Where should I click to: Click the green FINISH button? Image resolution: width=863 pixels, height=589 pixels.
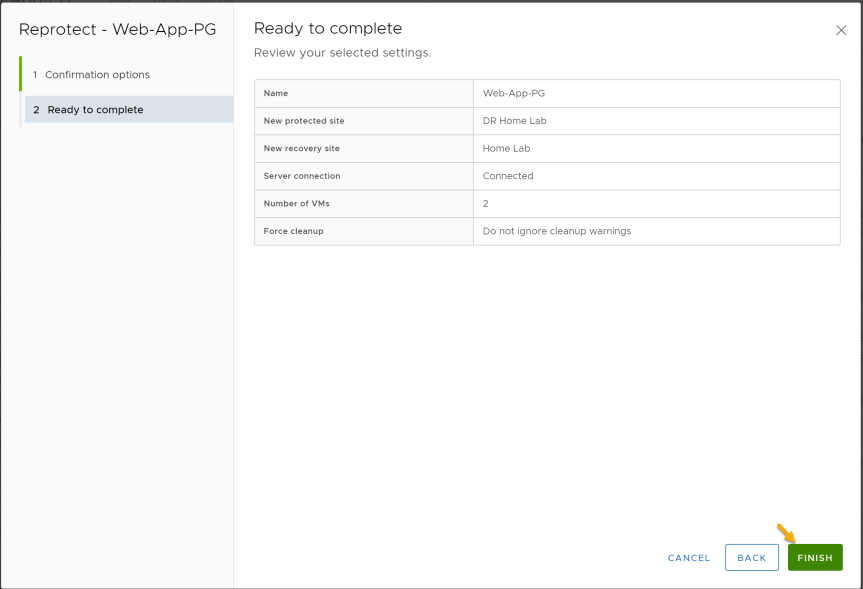(x=815, y=557)
